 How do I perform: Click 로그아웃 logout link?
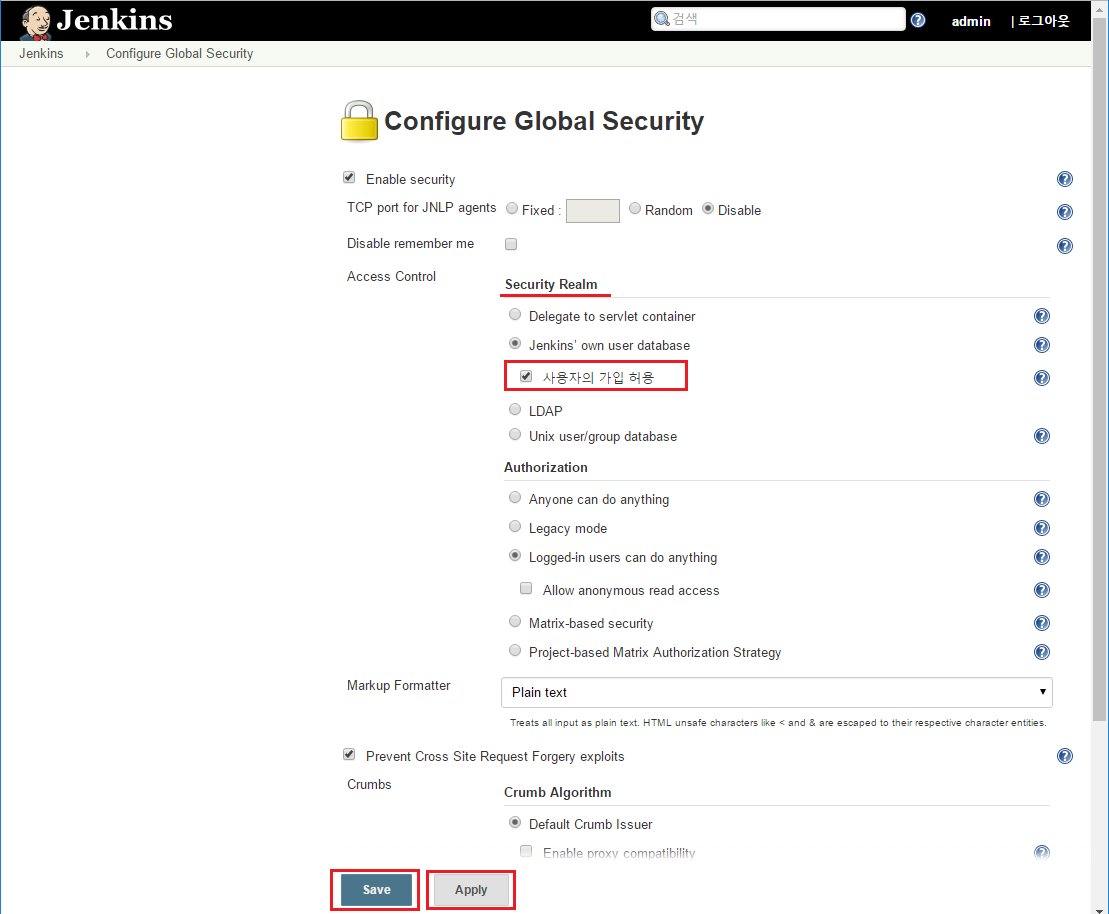(x=1043, y=21)
